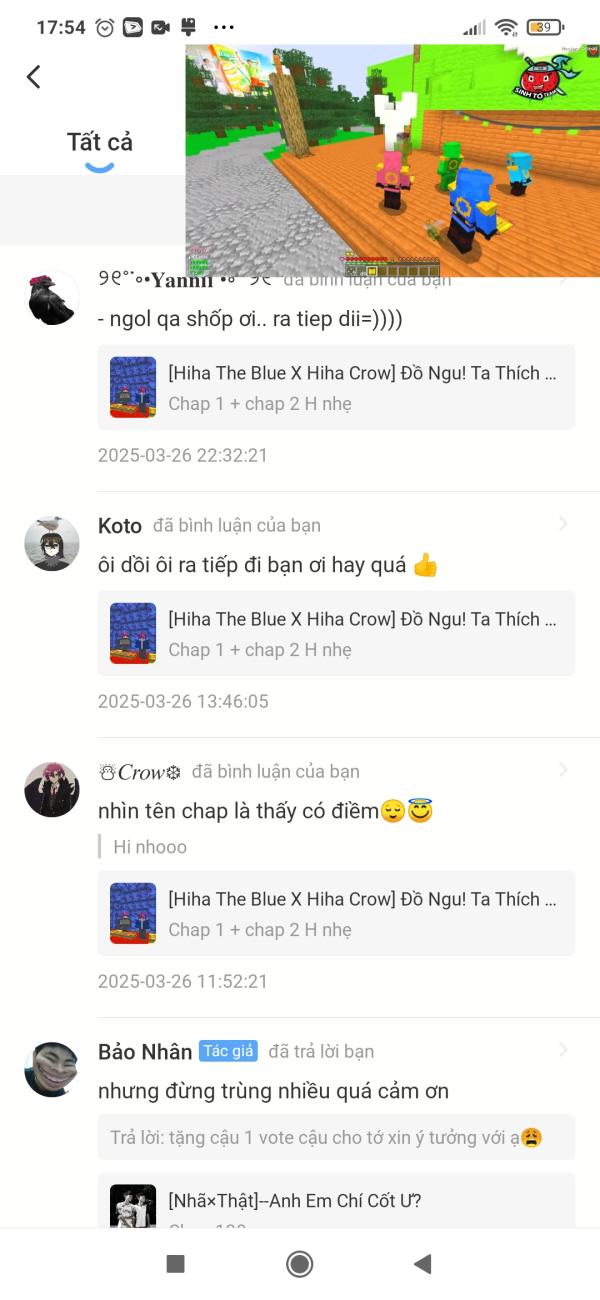The image size is (600, 1300).
Task: Tap story thumbnail under Crow's comment
Action: click(x=133, y=913)
